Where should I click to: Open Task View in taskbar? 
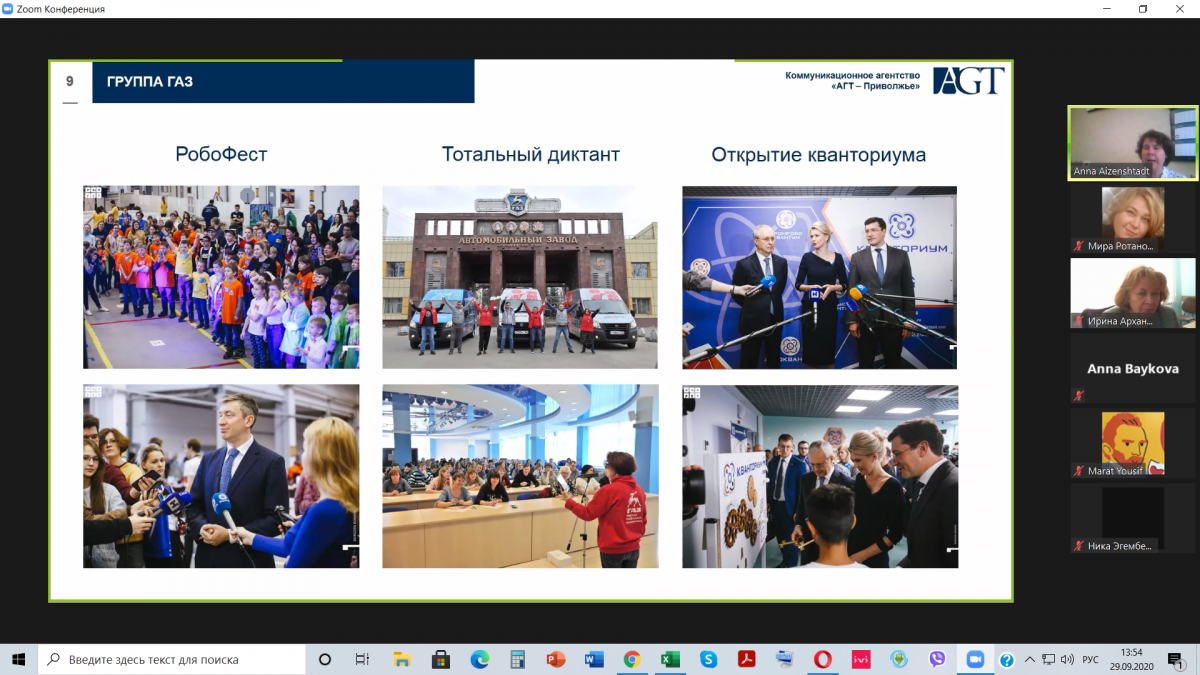[363, 659]
